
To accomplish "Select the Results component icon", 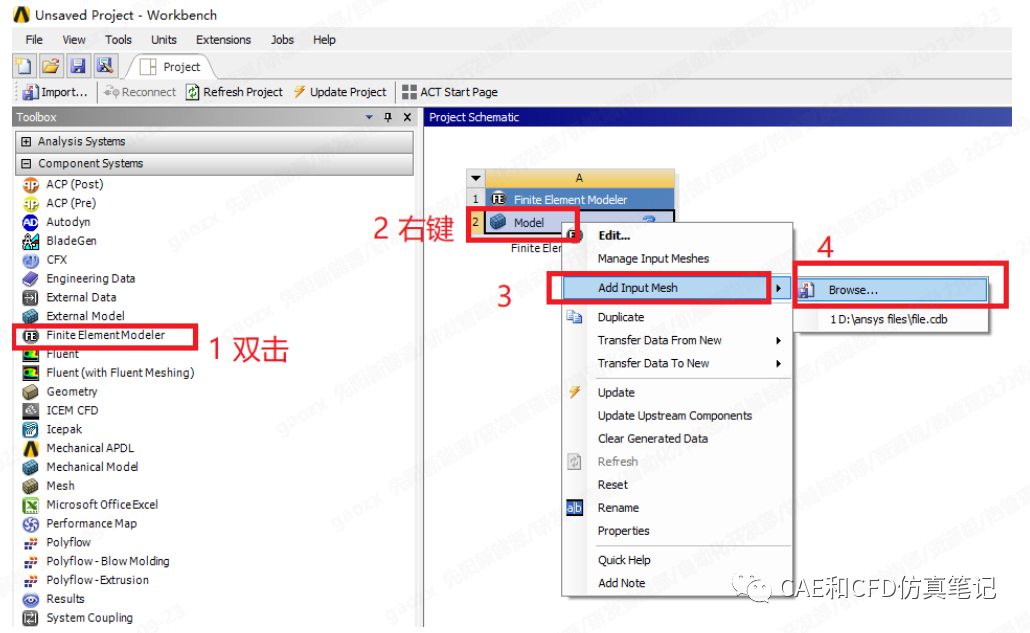I will pos(30,600).
